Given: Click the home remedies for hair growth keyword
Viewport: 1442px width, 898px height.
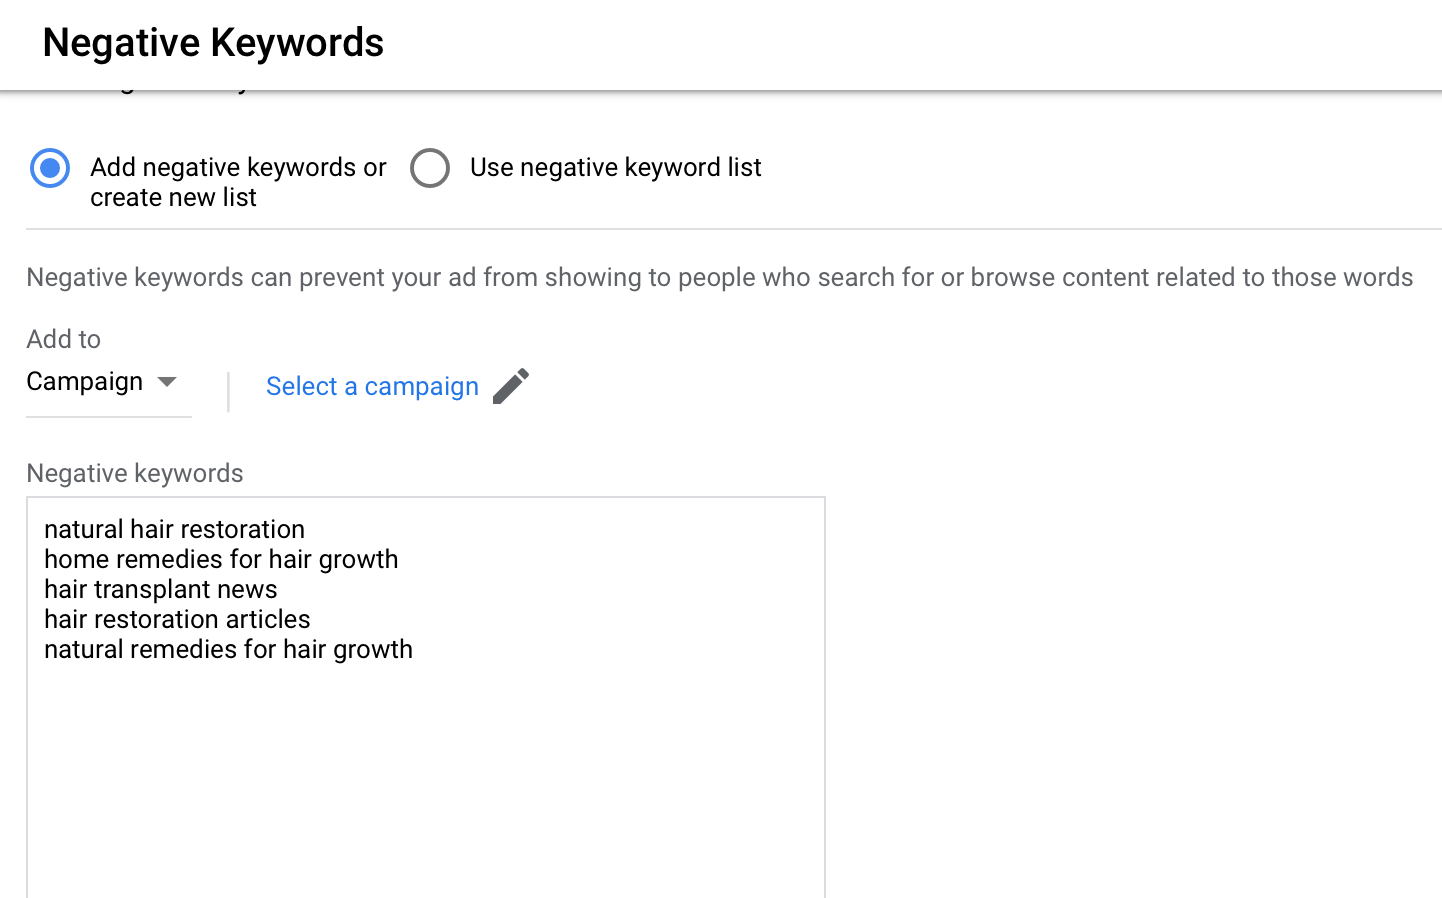Looking at the screenshot, I should (x=221, y=559).
